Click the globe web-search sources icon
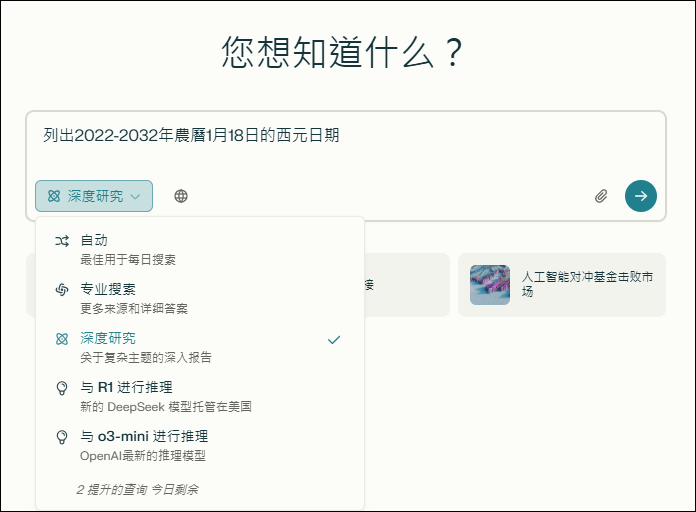This screenshot has width=696, height=512. (x=181, y=196)
